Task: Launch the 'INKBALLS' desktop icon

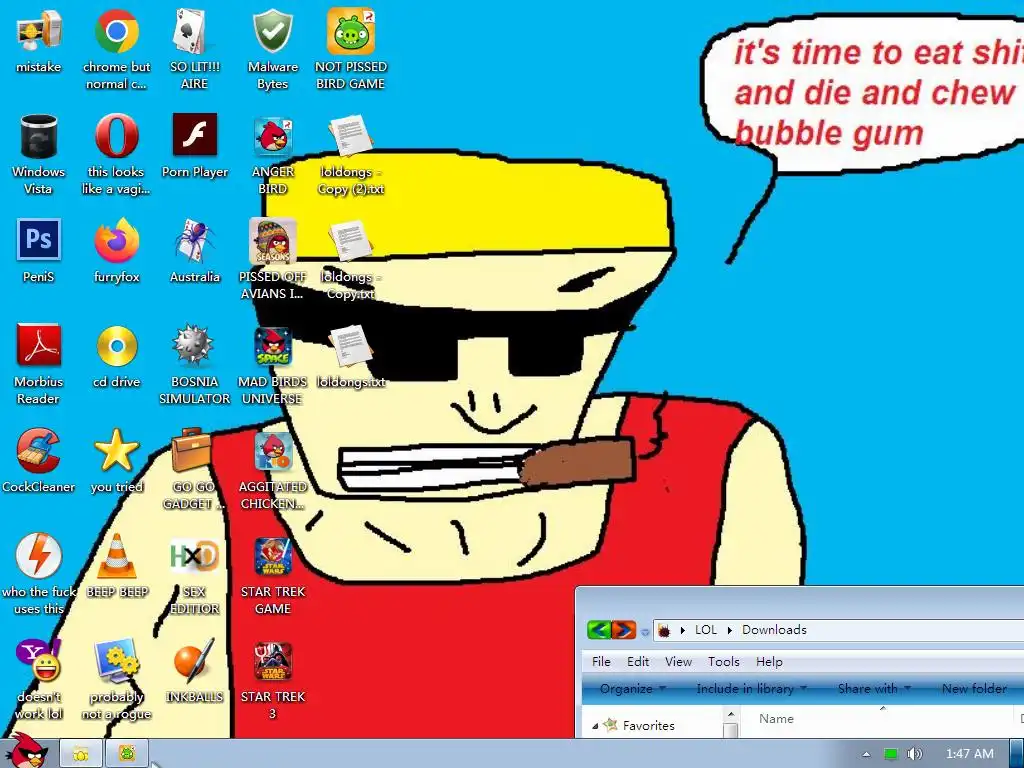Action: pyautogui.click(x=194, y=660)
